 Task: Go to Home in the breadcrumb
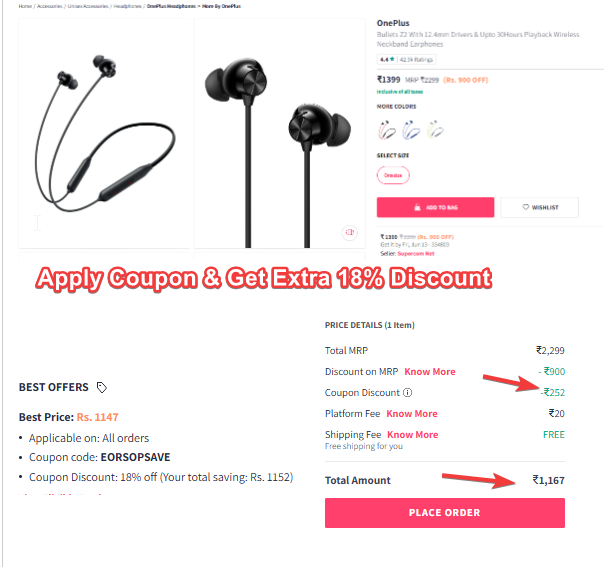pyautogui.click(x=25, y=6)
